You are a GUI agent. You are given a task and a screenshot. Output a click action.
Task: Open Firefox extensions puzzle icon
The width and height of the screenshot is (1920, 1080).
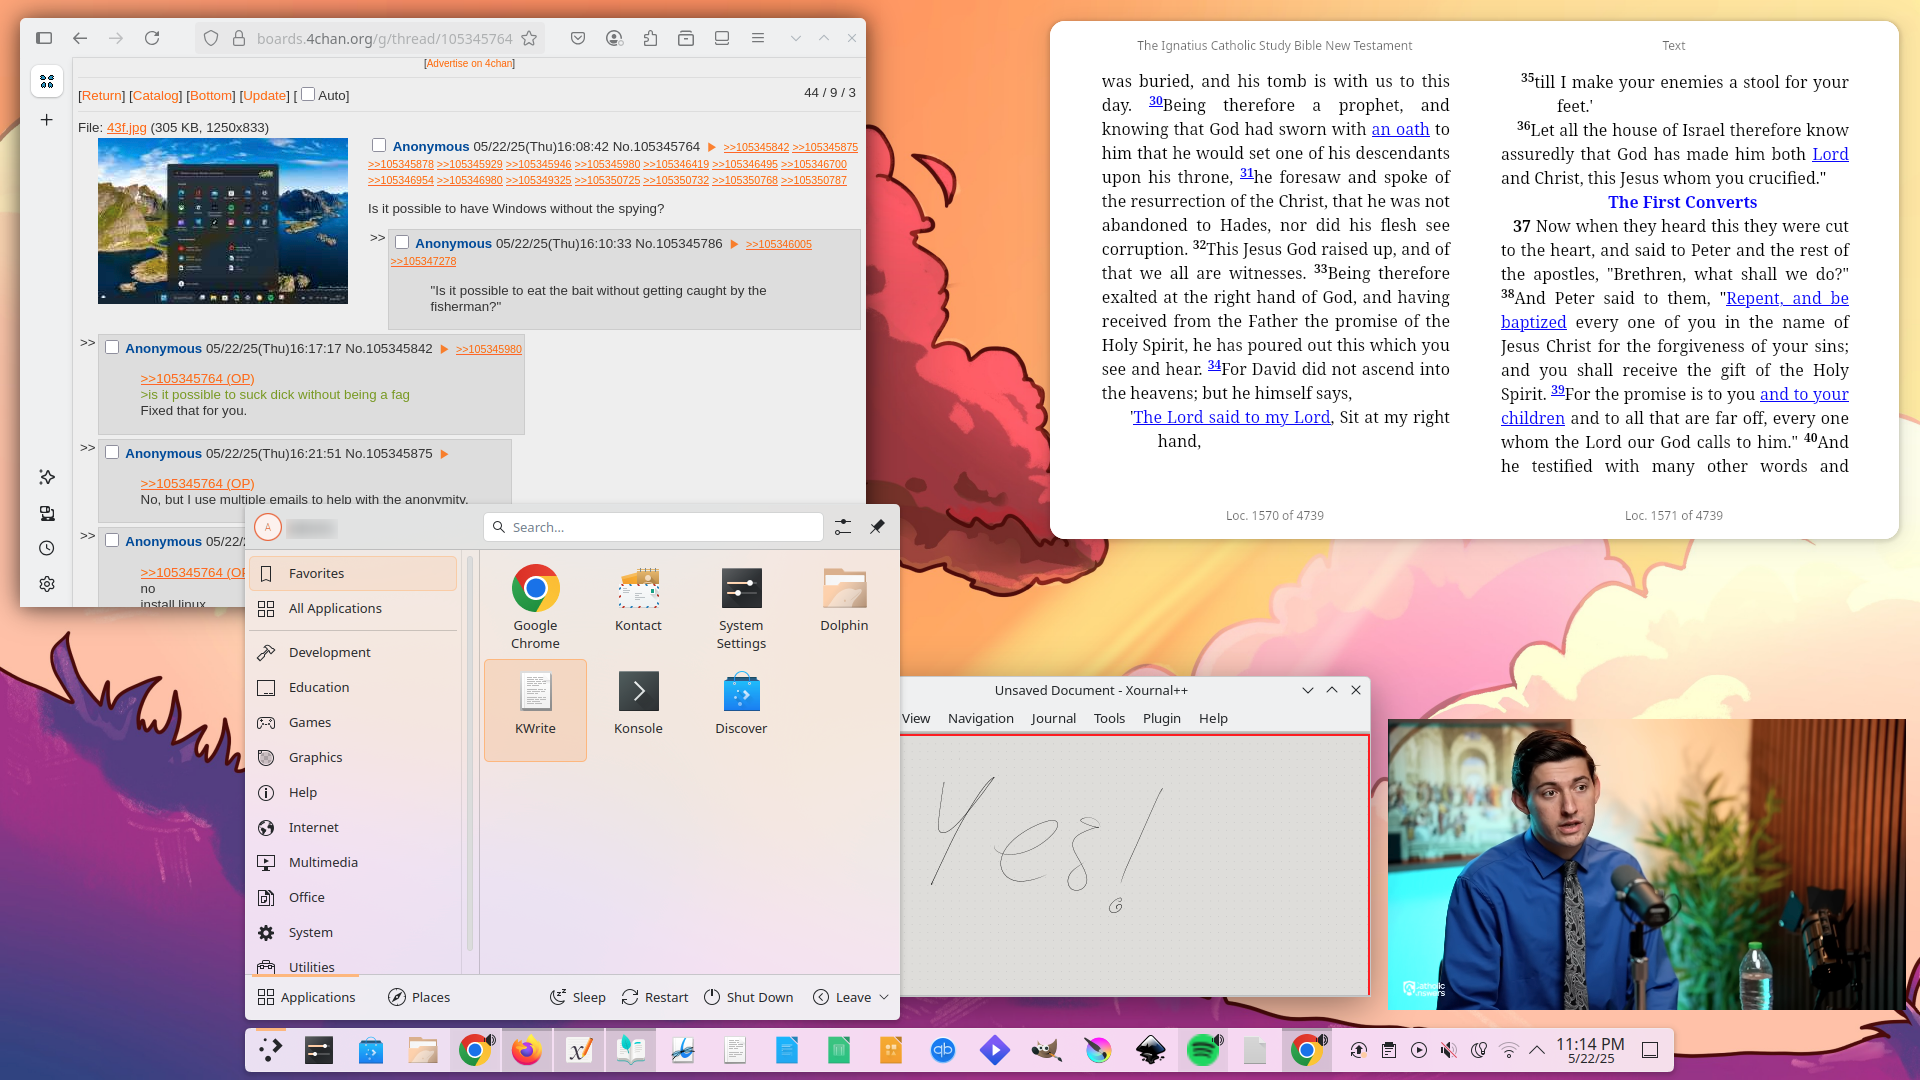click(650, 38)
